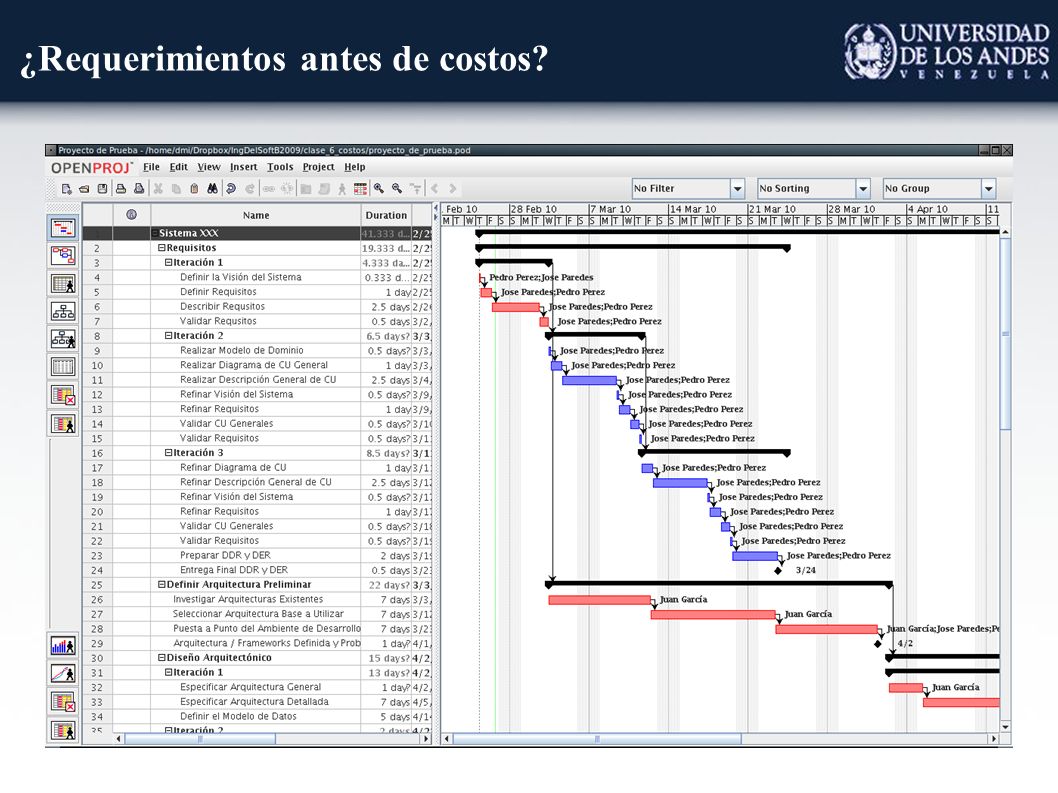The image size is (1058, 793).
Task: Select the 'Definir el Modelo de Datos' task
Action: [x=238, y=717]
